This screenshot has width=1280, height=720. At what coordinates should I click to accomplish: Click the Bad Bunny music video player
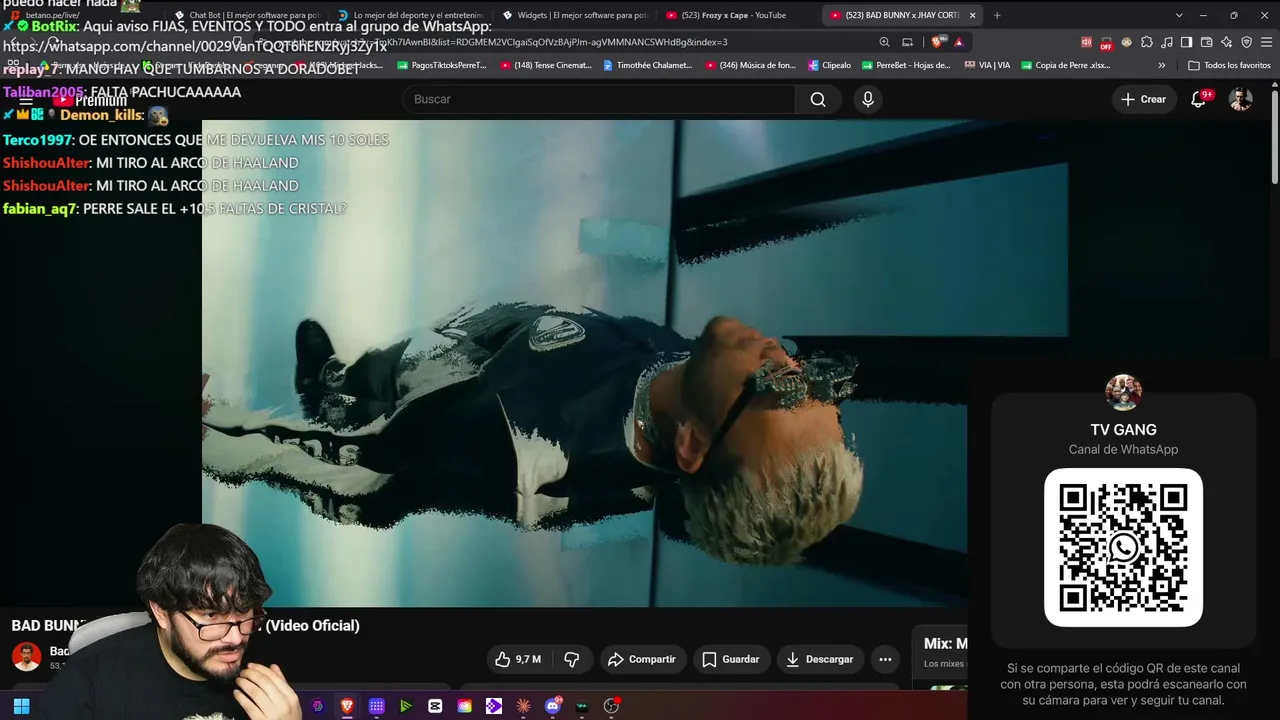pyautogui.click(x=585, y=363)
